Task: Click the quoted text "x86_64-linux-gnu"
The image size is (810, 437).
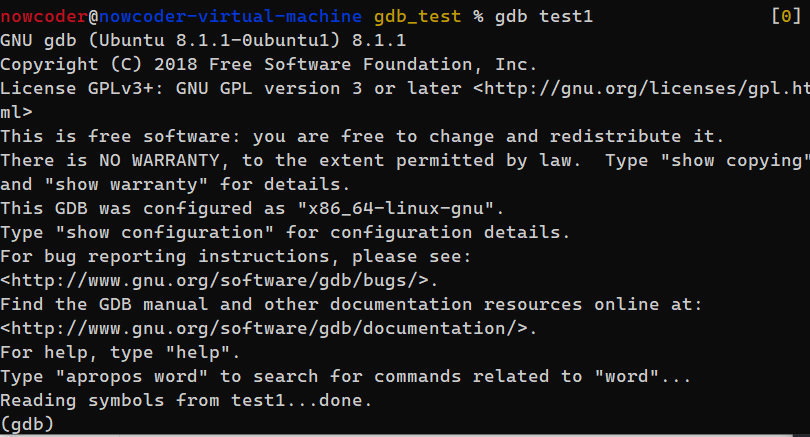Action: [x=396, y=208]
